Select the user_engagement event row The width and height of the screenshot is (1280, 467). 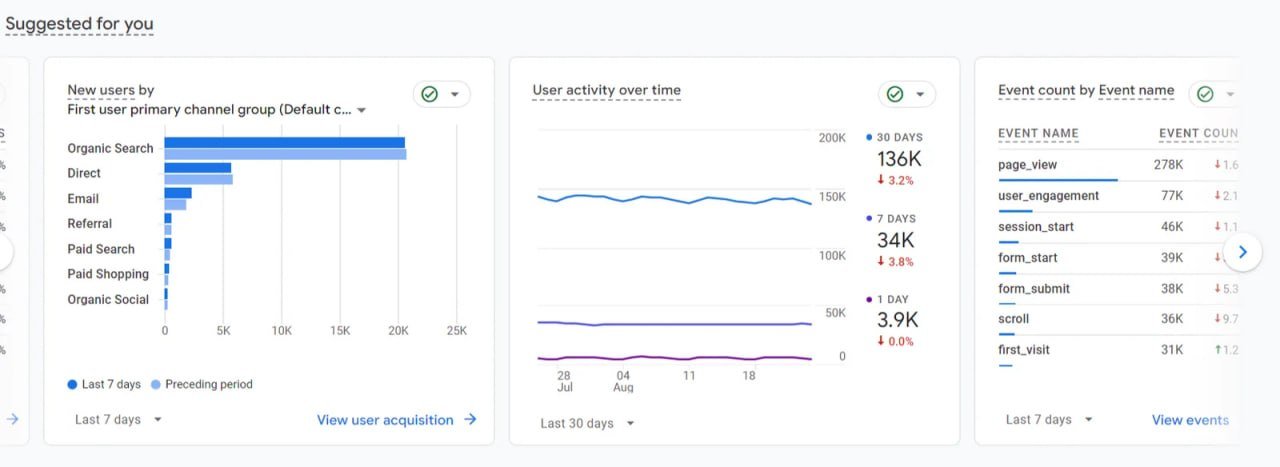pyautogui.click(x=1118, y=196)
